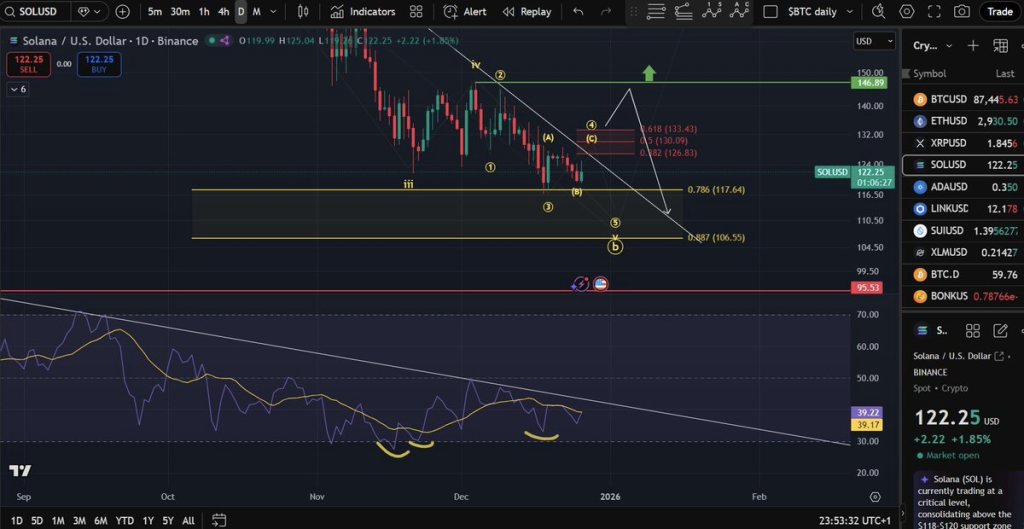Open the Cry... watchlist name dropdown
This screenshot has height=529, width=1024.
pos(932,45)
